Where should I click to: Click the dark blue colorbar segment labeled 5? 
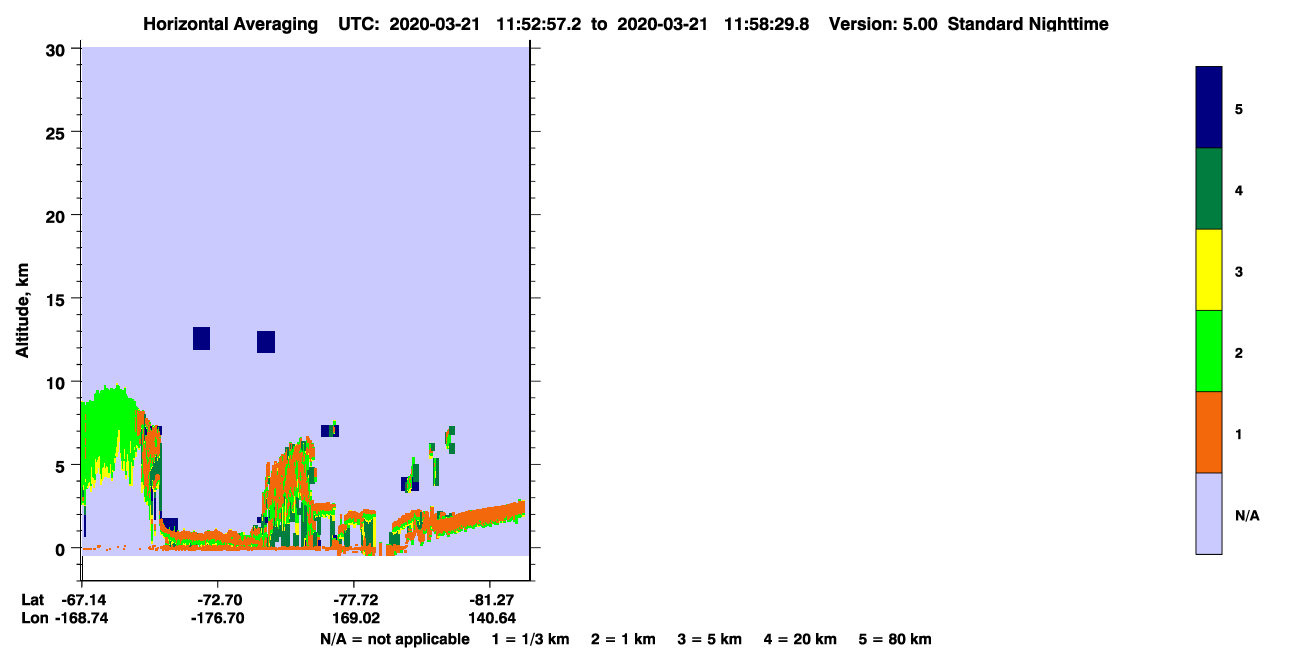click(1209, 108)
